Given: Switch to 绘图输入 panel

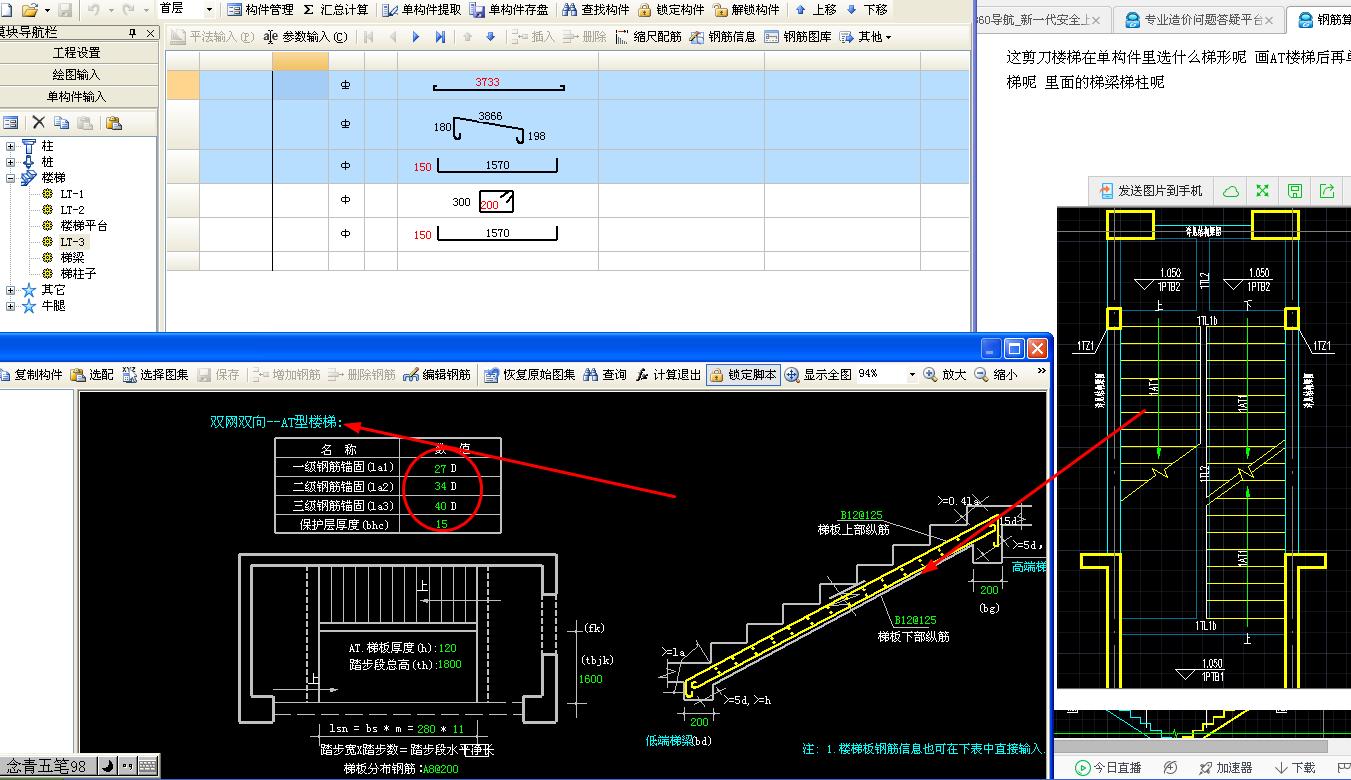Looking at the screenshot, I should (x=77, y=75).
